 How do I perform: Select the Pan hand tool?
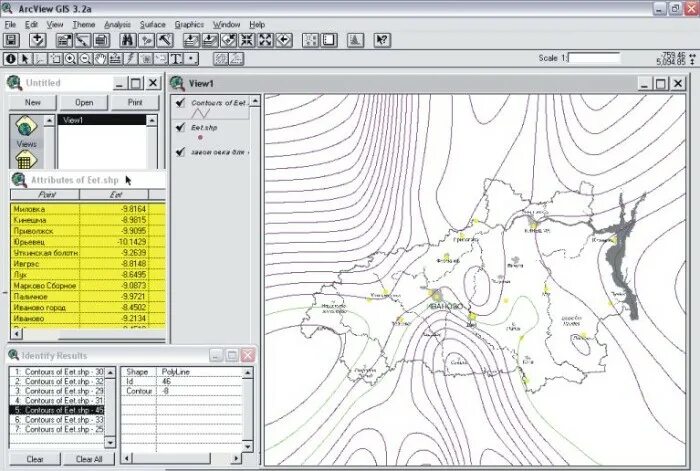pyautogui.click(x=101, y=58)
